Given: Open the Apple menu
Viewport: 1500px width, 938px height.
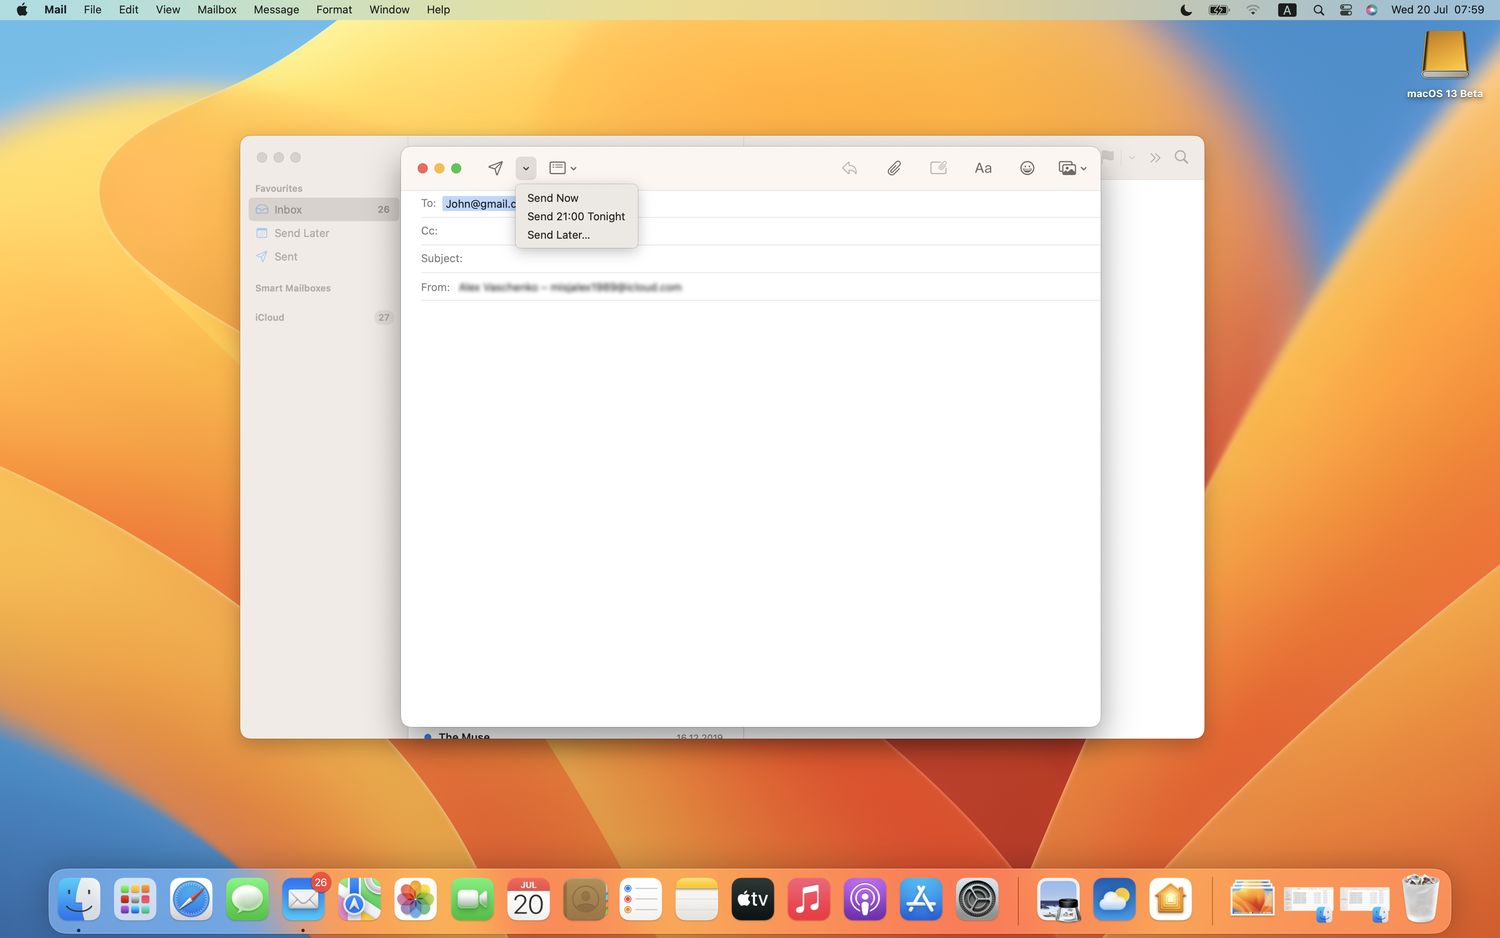Looking at the screenshot, I should coord(22,10).
